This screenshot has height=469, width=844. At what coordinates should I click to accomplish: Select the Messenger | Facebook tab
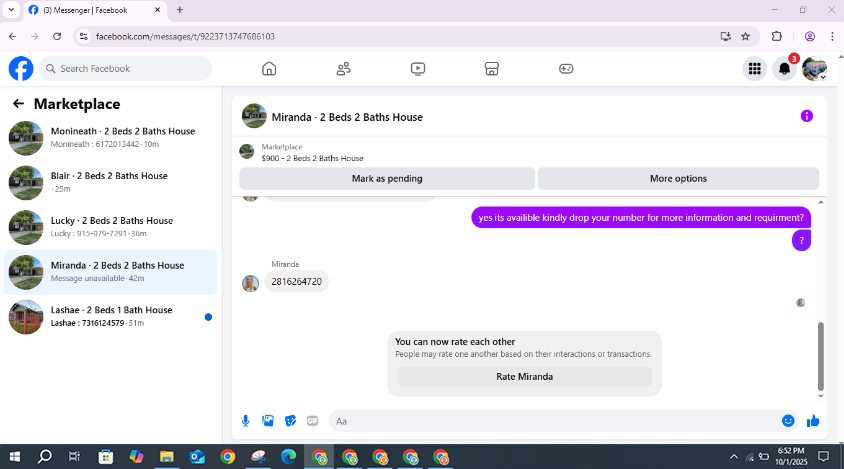pos(95,10)
